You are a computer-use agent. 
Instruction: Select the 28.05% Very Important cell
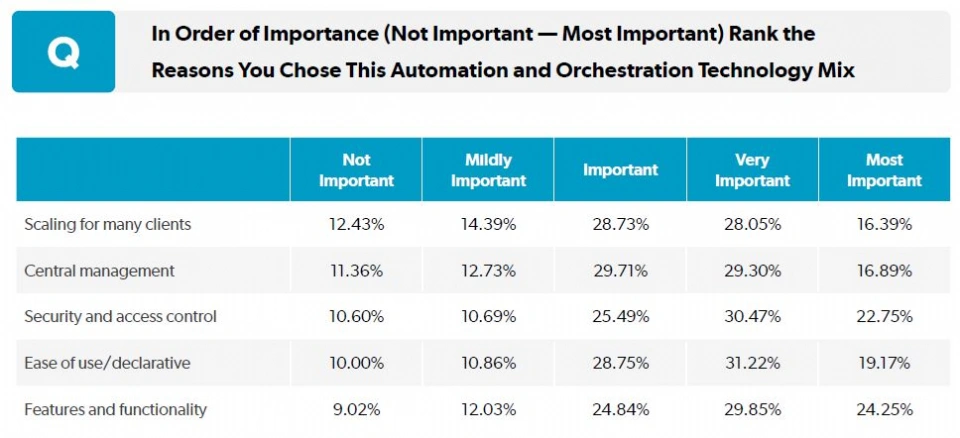(752, 225)
